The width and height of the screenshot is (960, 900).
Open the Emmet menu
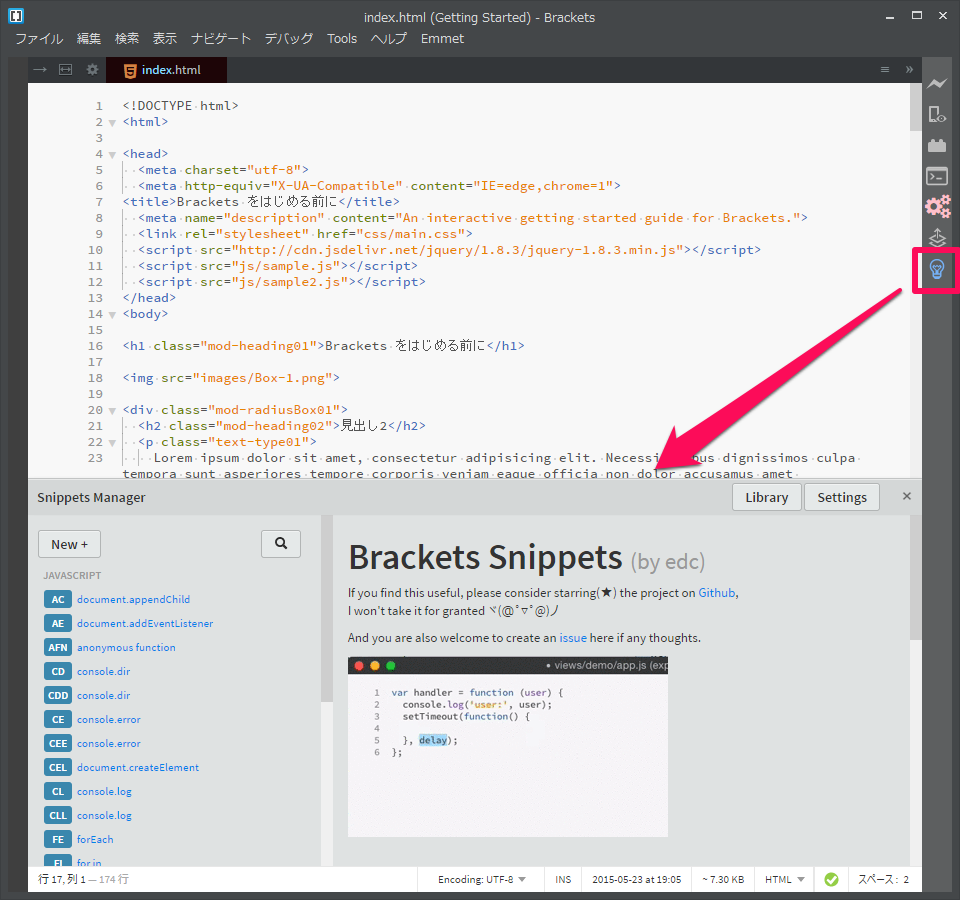click(442, 39)
